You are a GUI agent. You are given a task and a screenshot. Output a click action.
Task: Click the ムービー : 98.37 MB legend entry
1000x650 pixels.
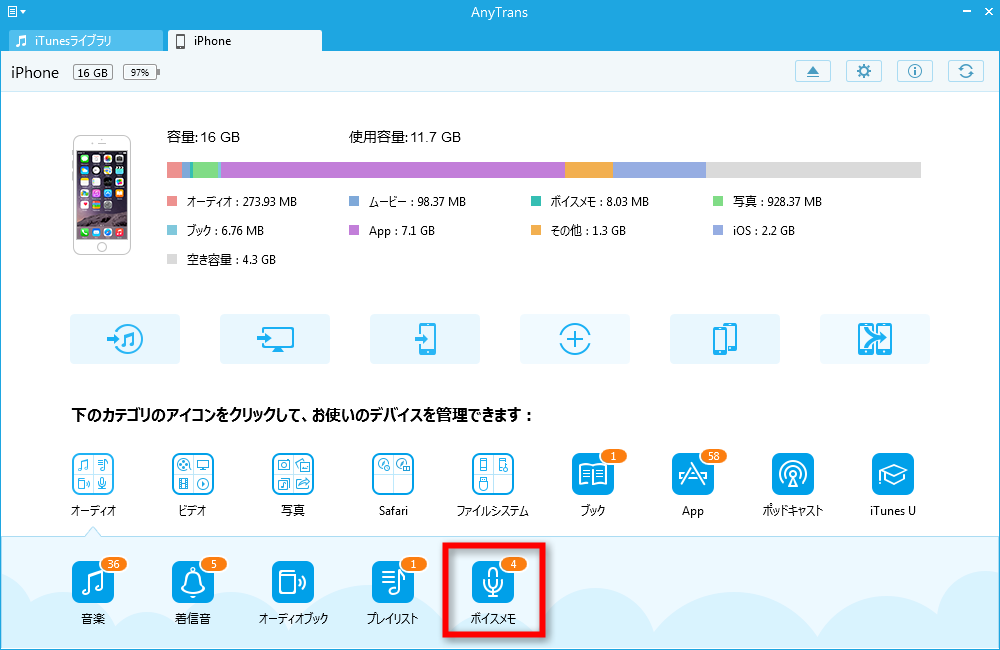[x=408, y=202]
